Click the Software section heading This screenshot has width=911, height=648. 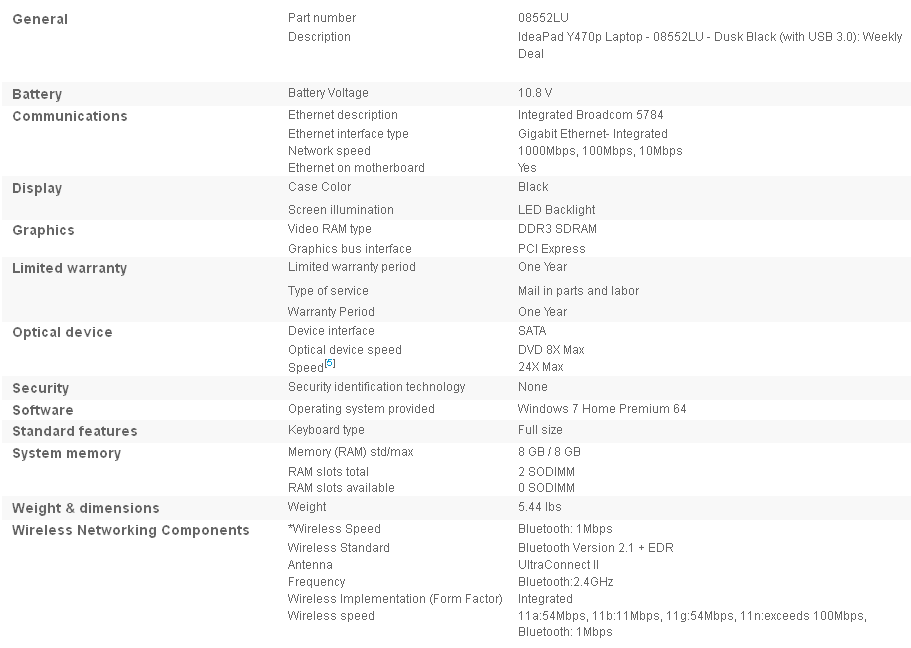pos(43,410)
